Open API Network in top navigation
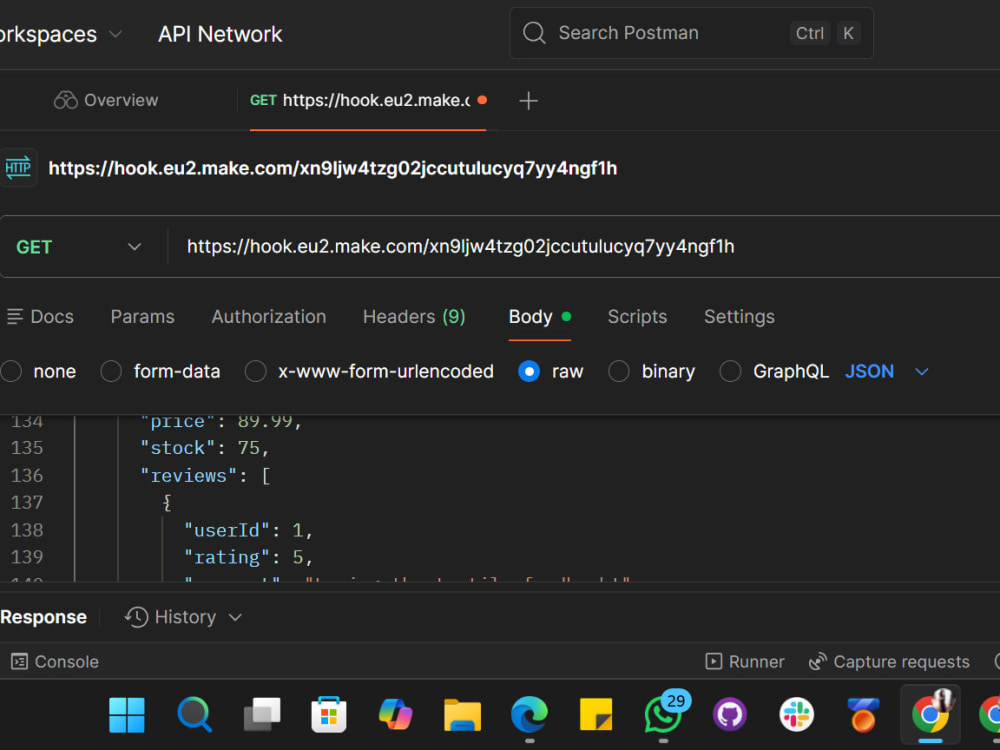Image resolution: width=1000 pixels, height=750 pixels. (x=220, y=34)
